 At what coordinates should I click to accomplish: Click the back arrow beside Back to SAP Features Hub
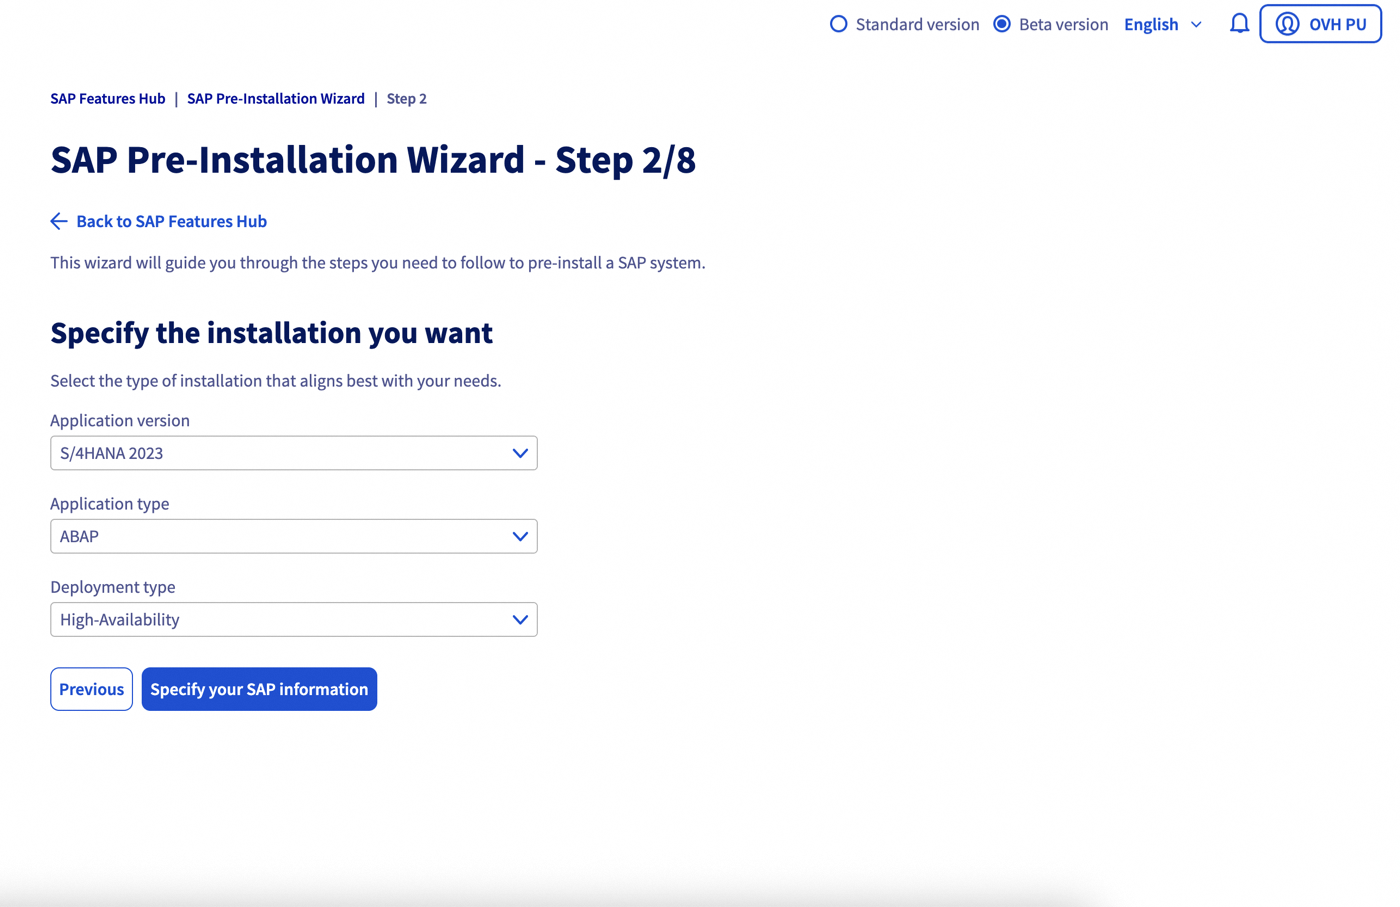[58, 221]
